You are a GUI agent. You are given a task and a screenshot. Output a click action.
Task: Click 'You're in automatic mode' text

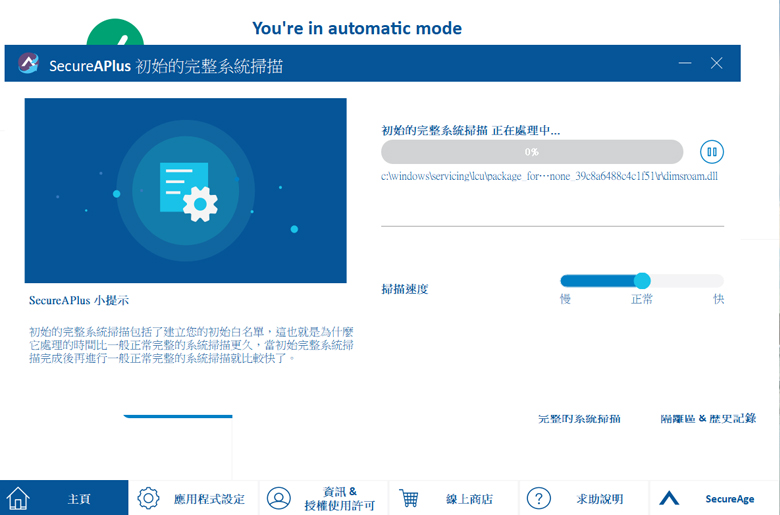coord(357,28)
